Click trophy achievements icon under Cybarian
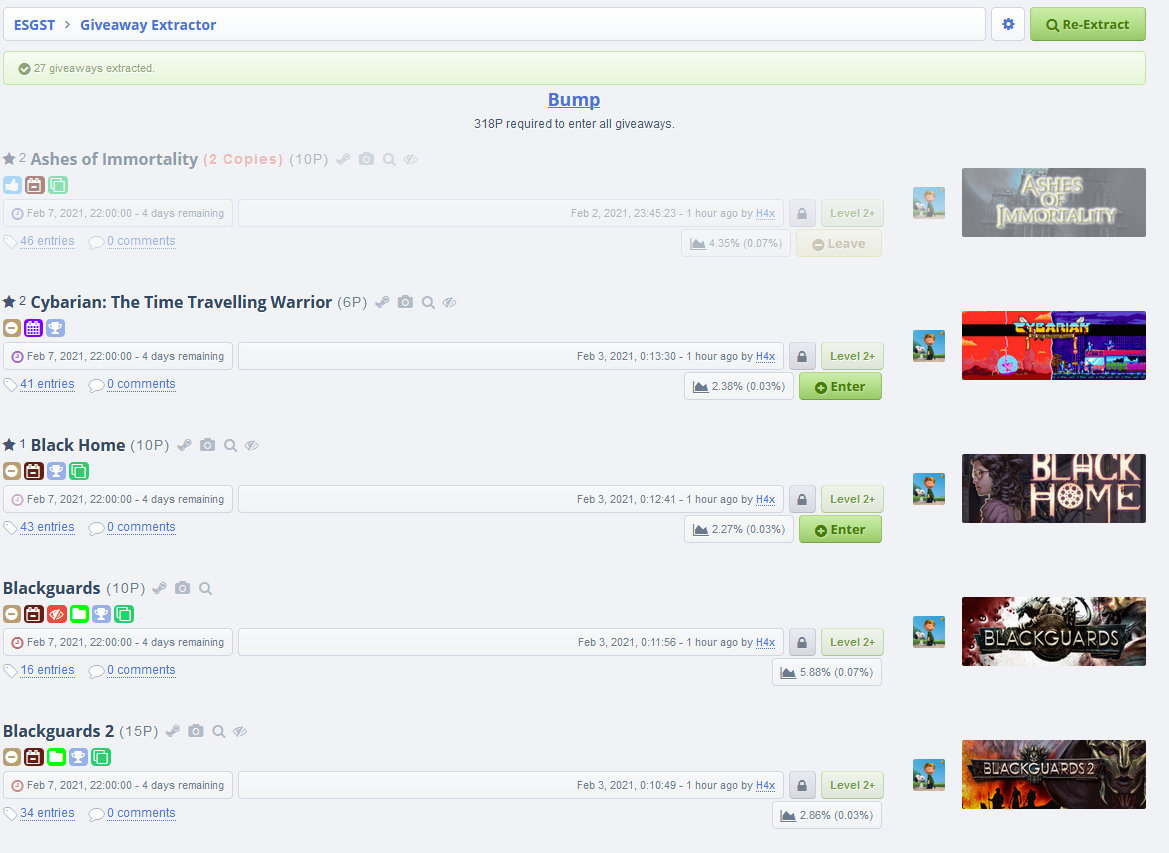 coord(56,328)
